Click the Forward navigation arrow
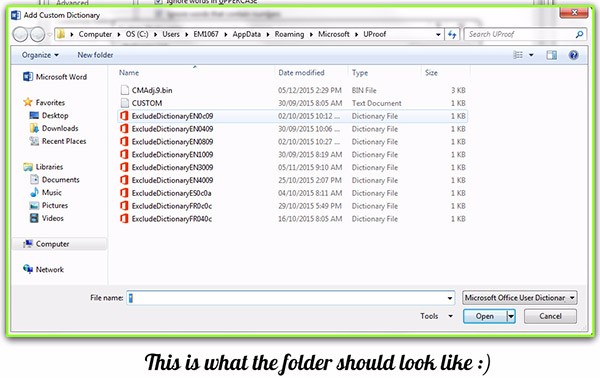The image size is (600, 378). pos(38,34)
